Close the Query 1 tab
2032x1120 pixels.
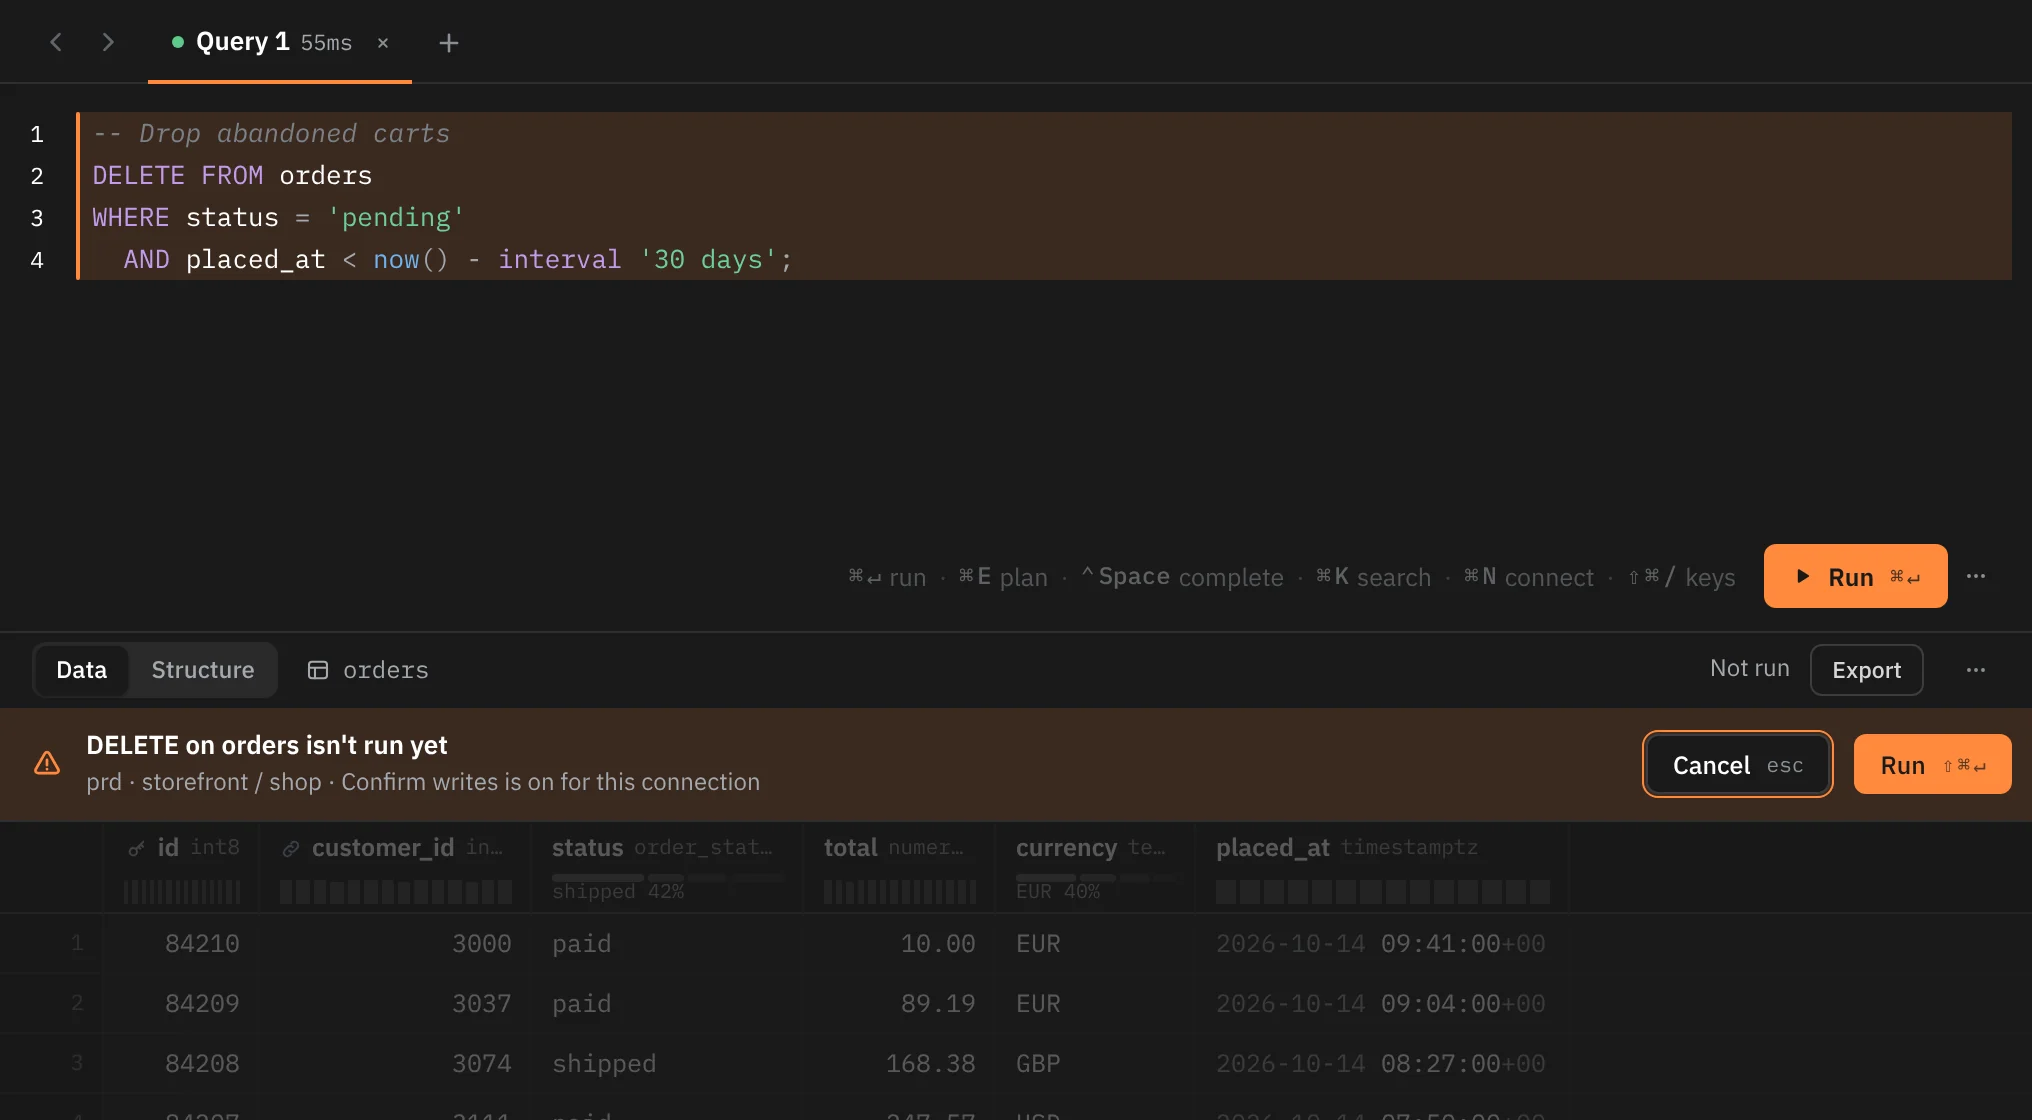(383, 43)
